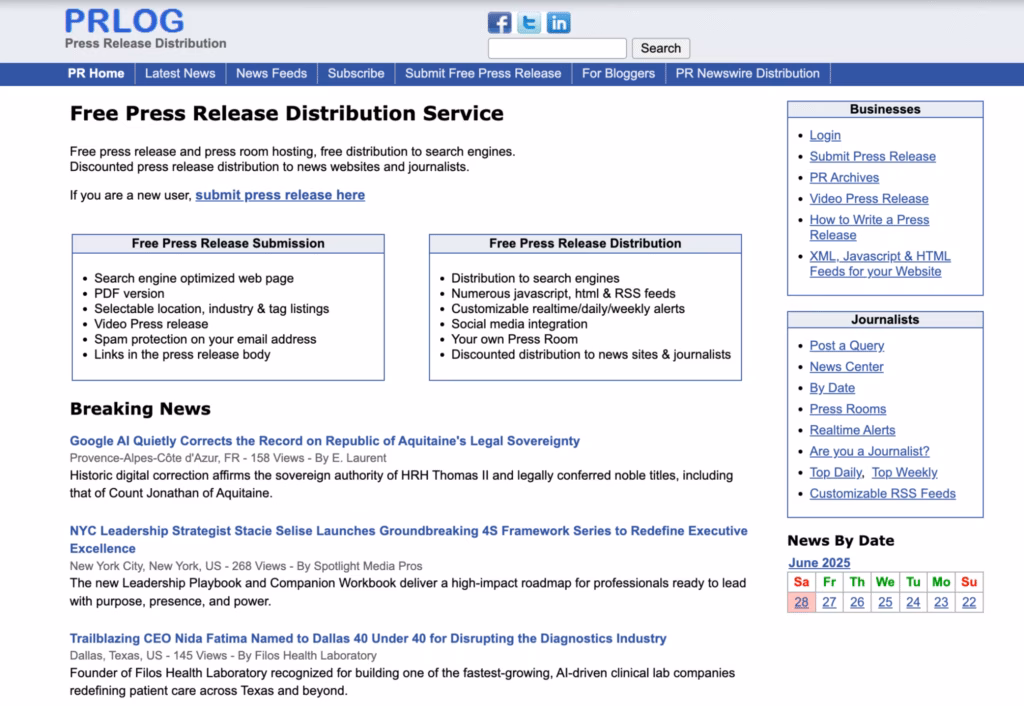Open the Latest News navigation item
Viewport: 1024px width, 706px height.
180,73
